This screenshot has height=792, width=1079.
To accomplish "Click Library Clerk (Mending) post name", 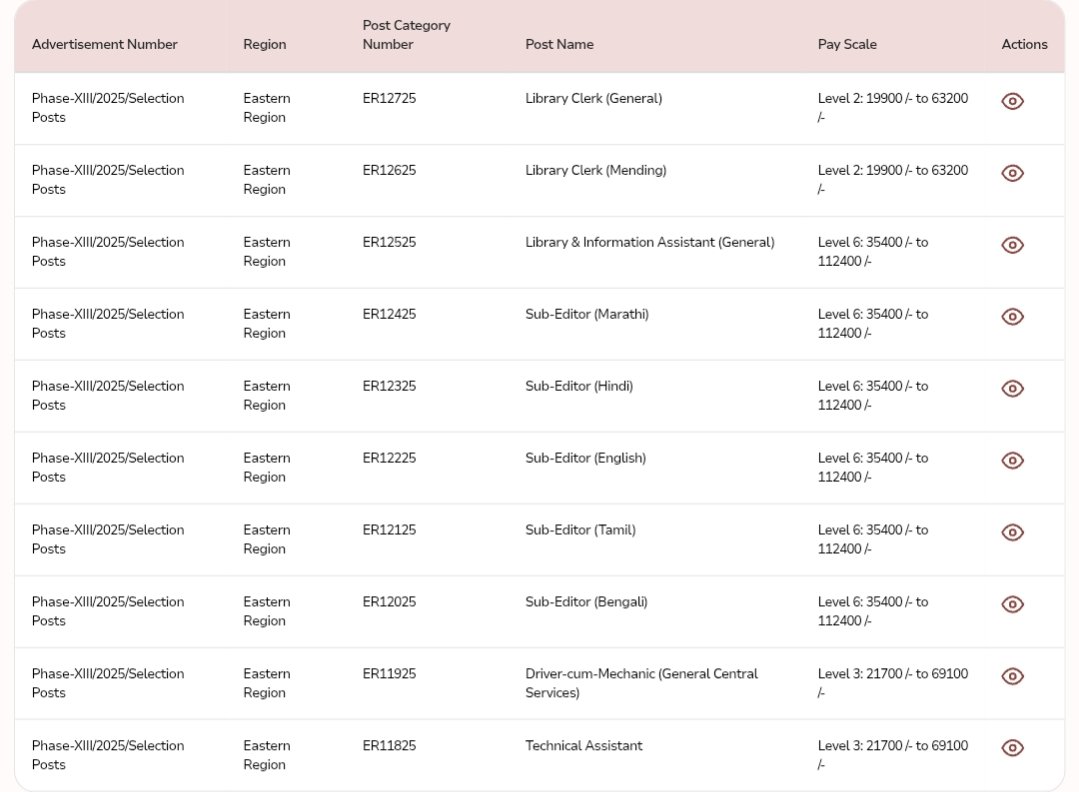I will click(595, 170).
